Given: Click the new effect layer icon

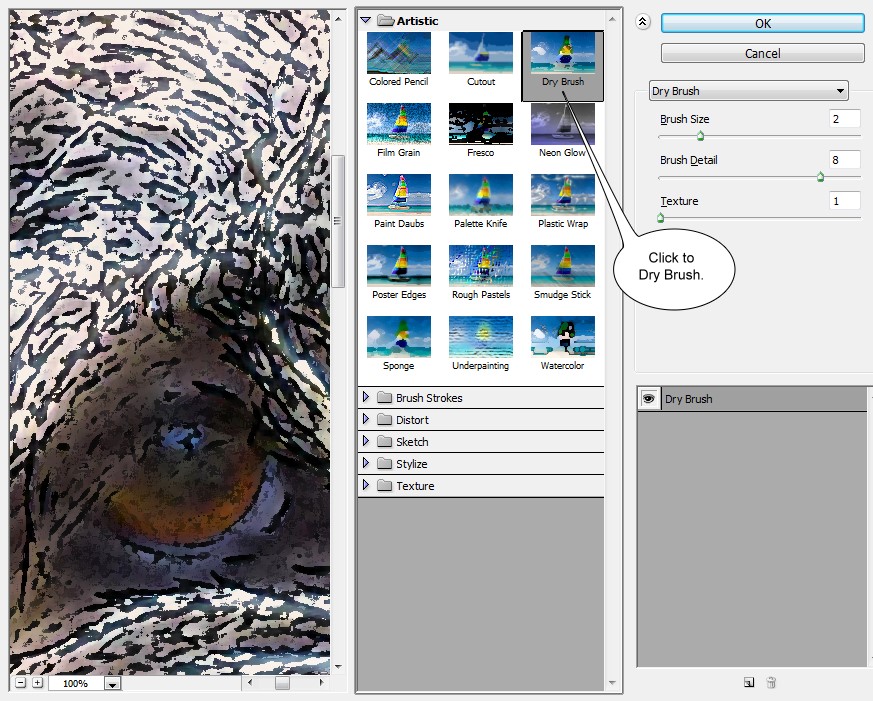Looking at the screenshot, I should click(x=748, y=683).
